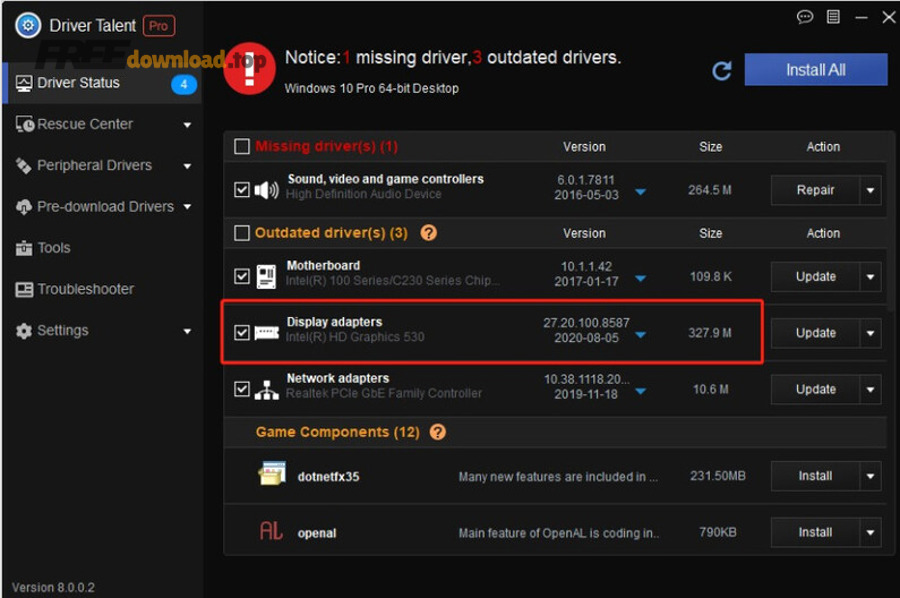Open the Network adapters Update dropdown arrow
This screenshot has width=900, height=598.
(x=870, y=389)
